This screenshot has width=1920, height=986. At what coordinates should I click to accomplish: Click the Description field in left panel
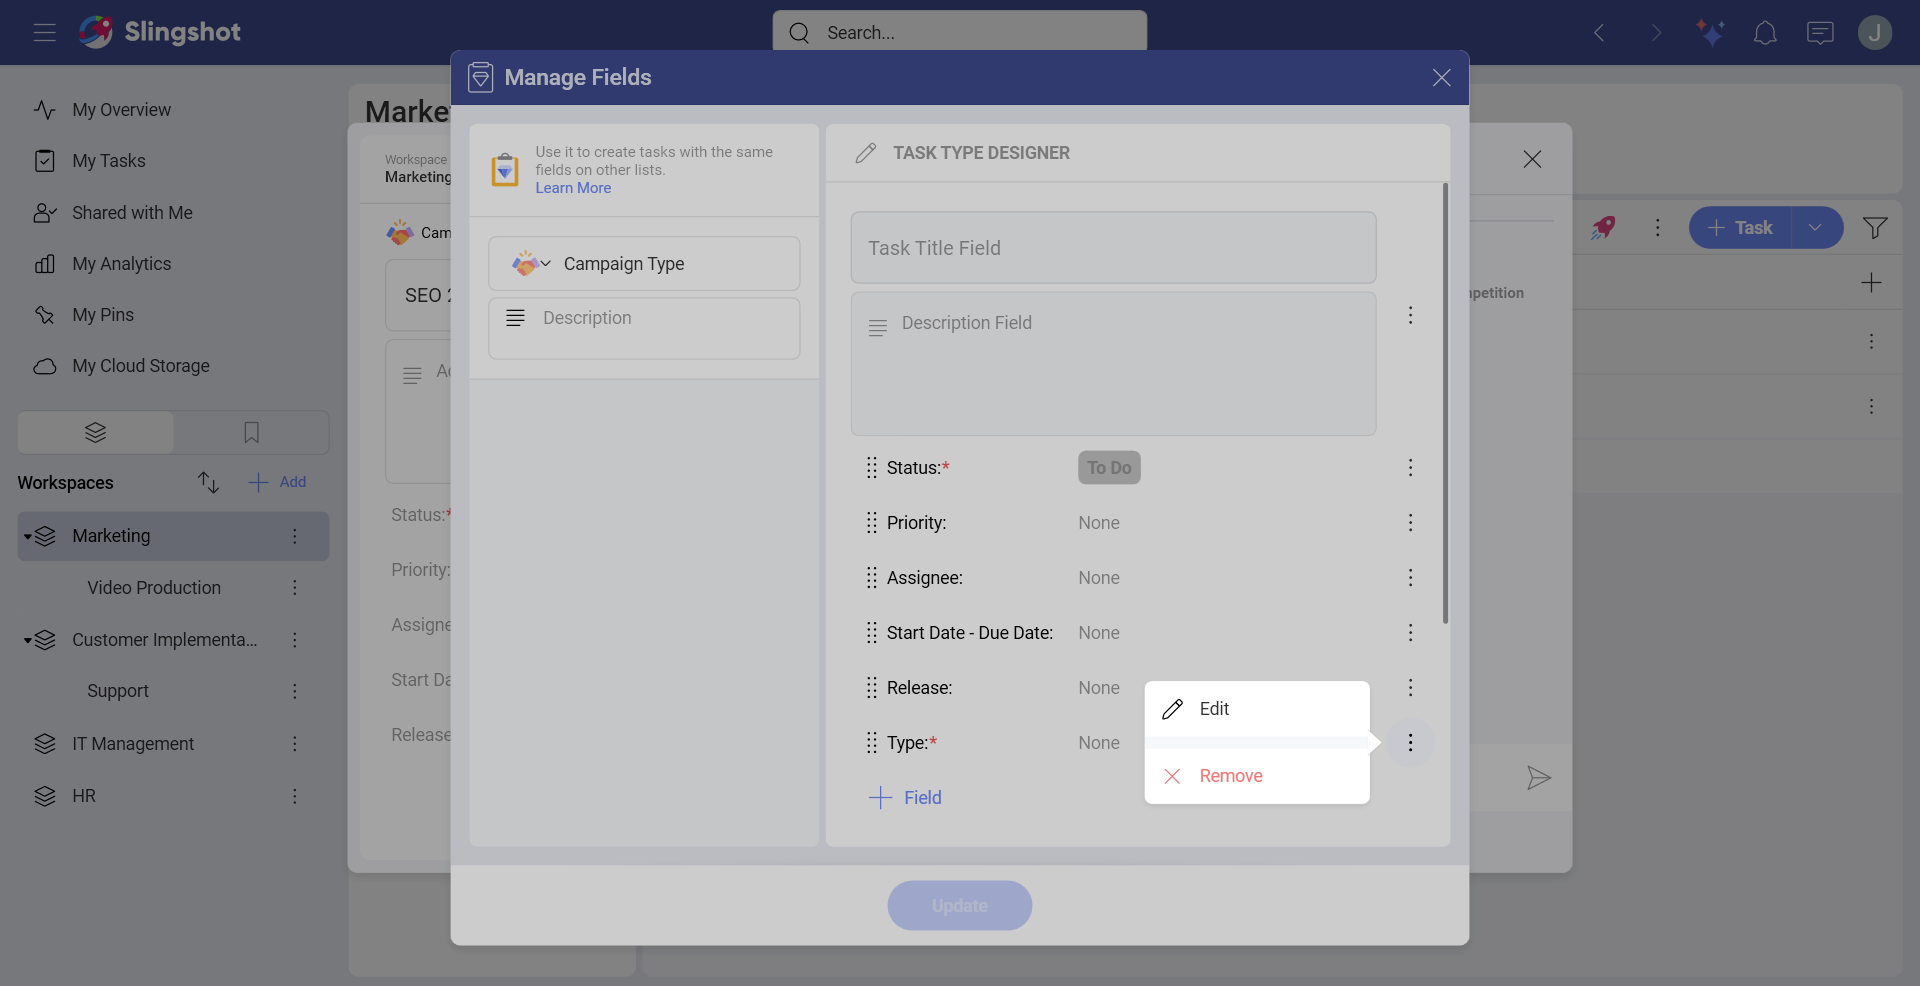point(644,328)
